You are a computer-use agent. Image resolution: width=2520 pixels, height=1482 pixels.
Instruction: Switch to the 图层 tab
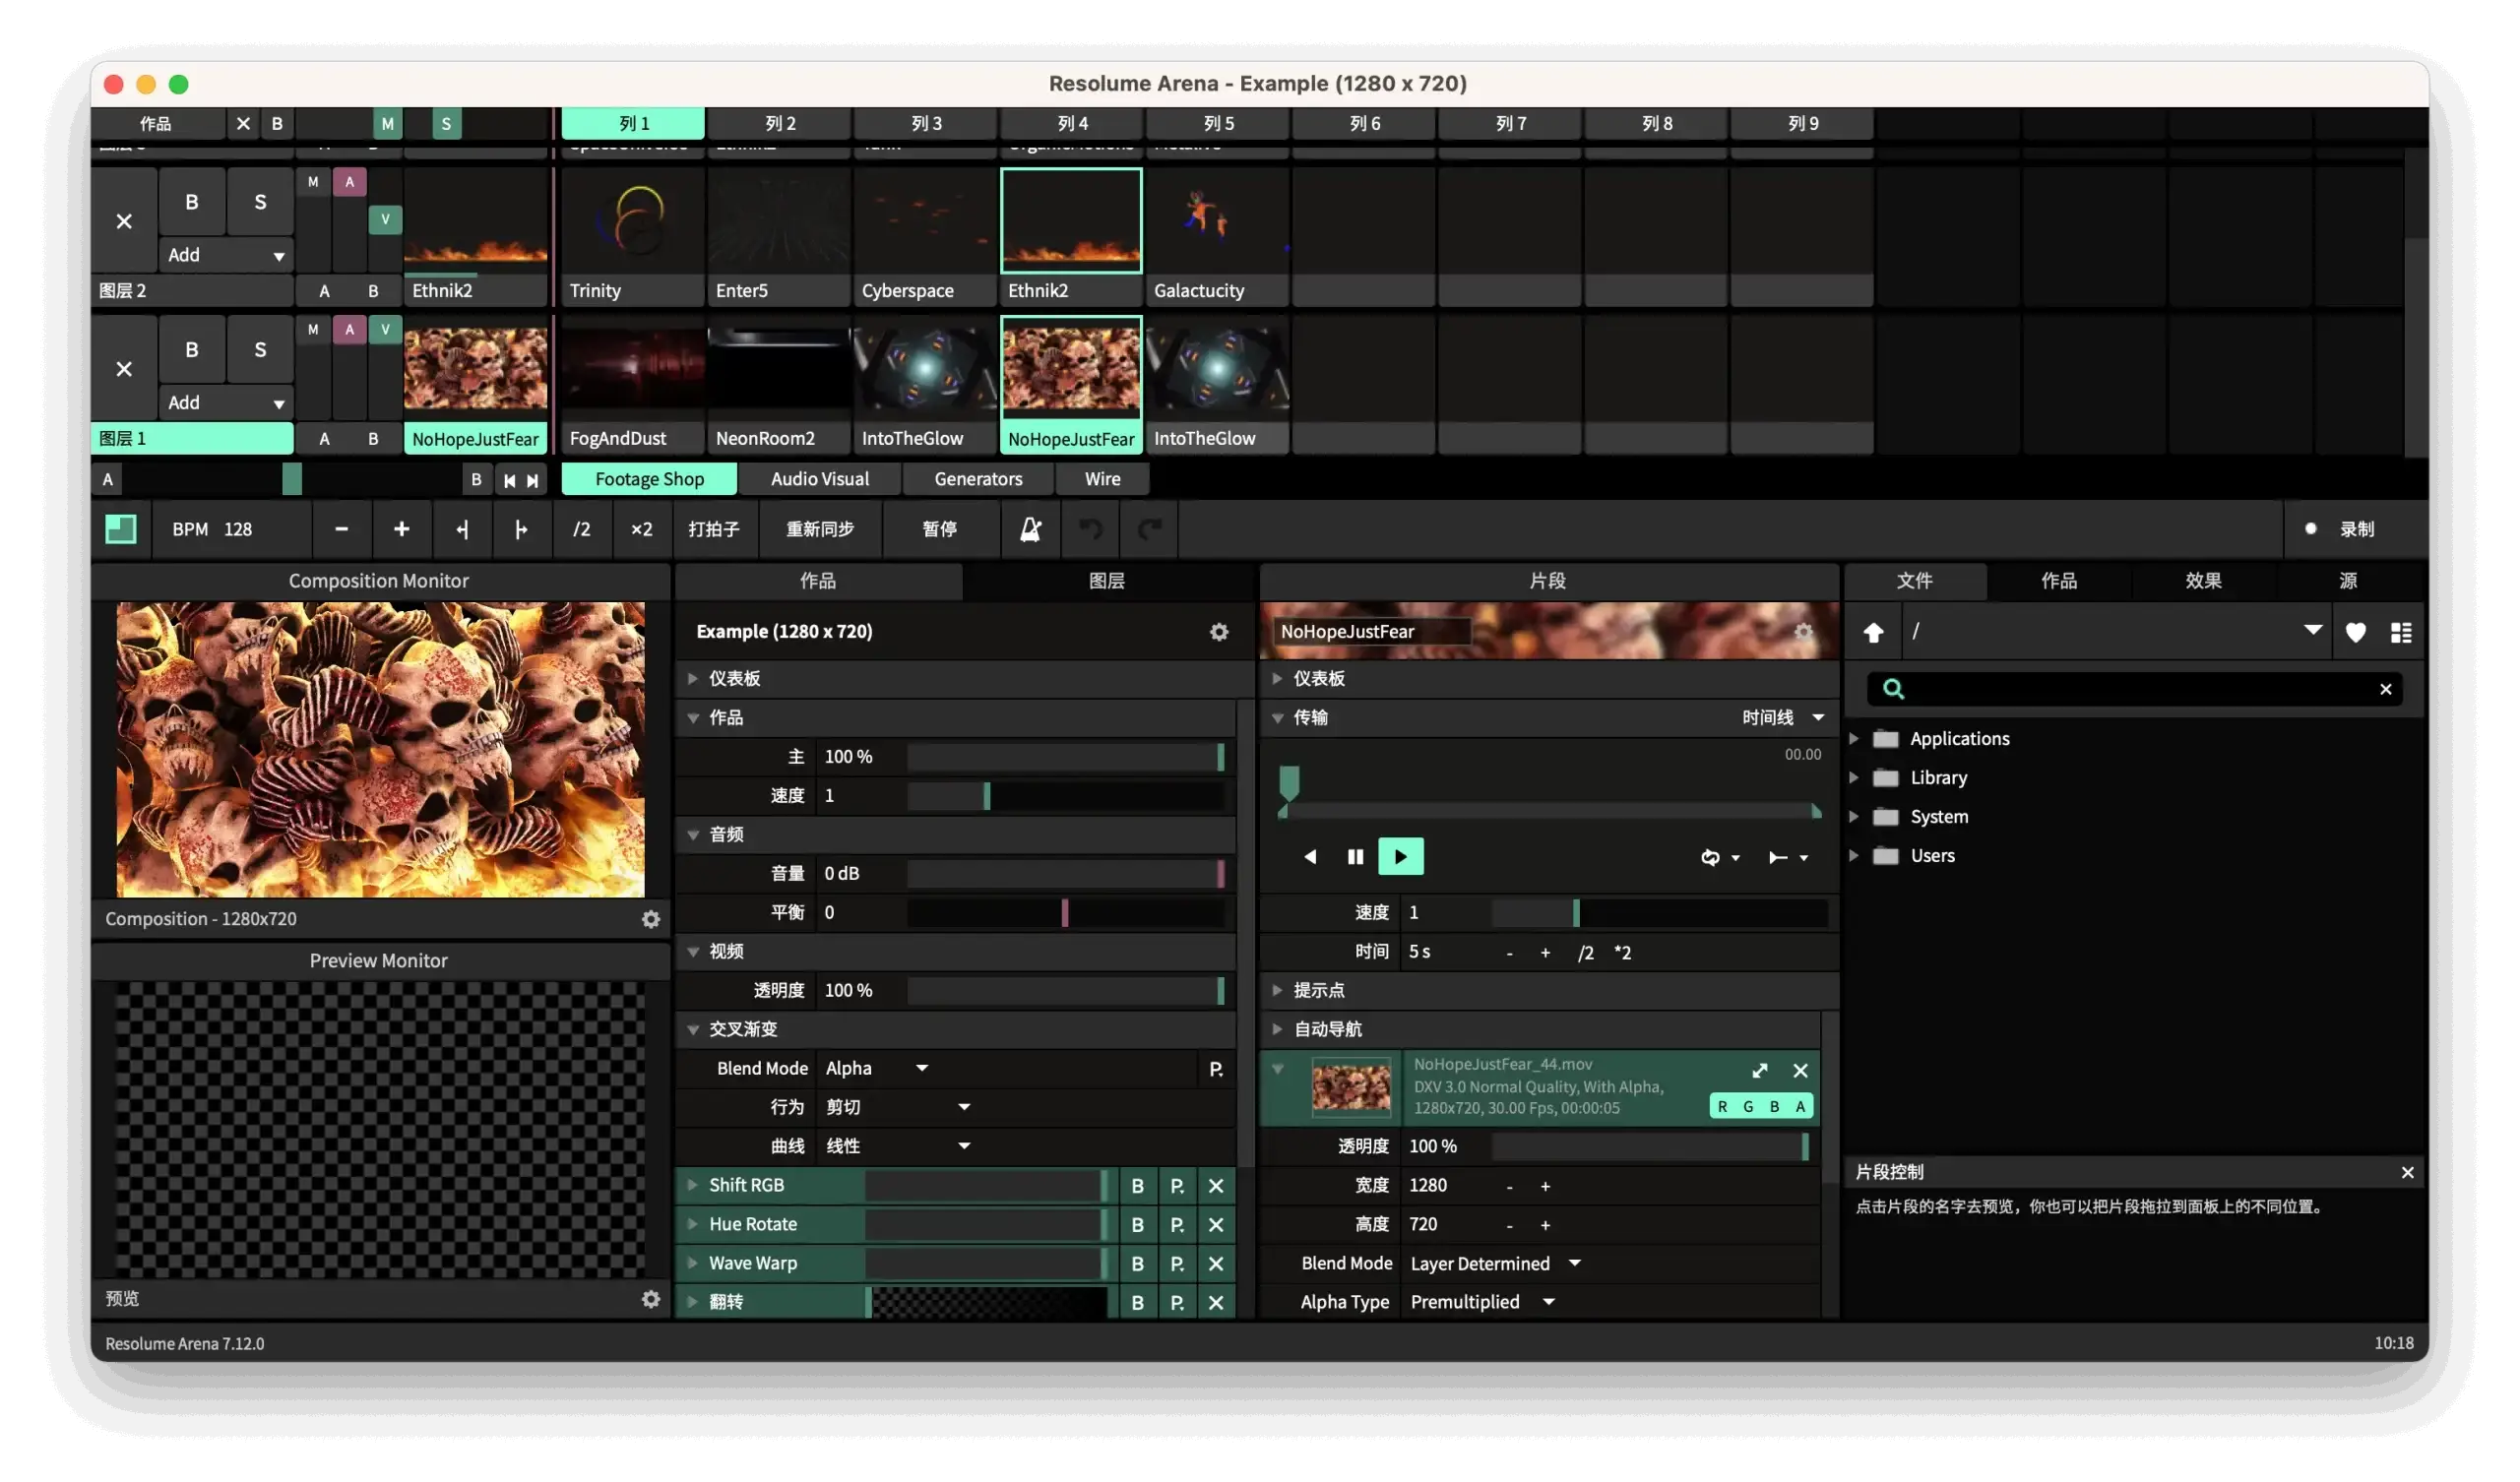pyautogui.click(x=1107, y=581)
